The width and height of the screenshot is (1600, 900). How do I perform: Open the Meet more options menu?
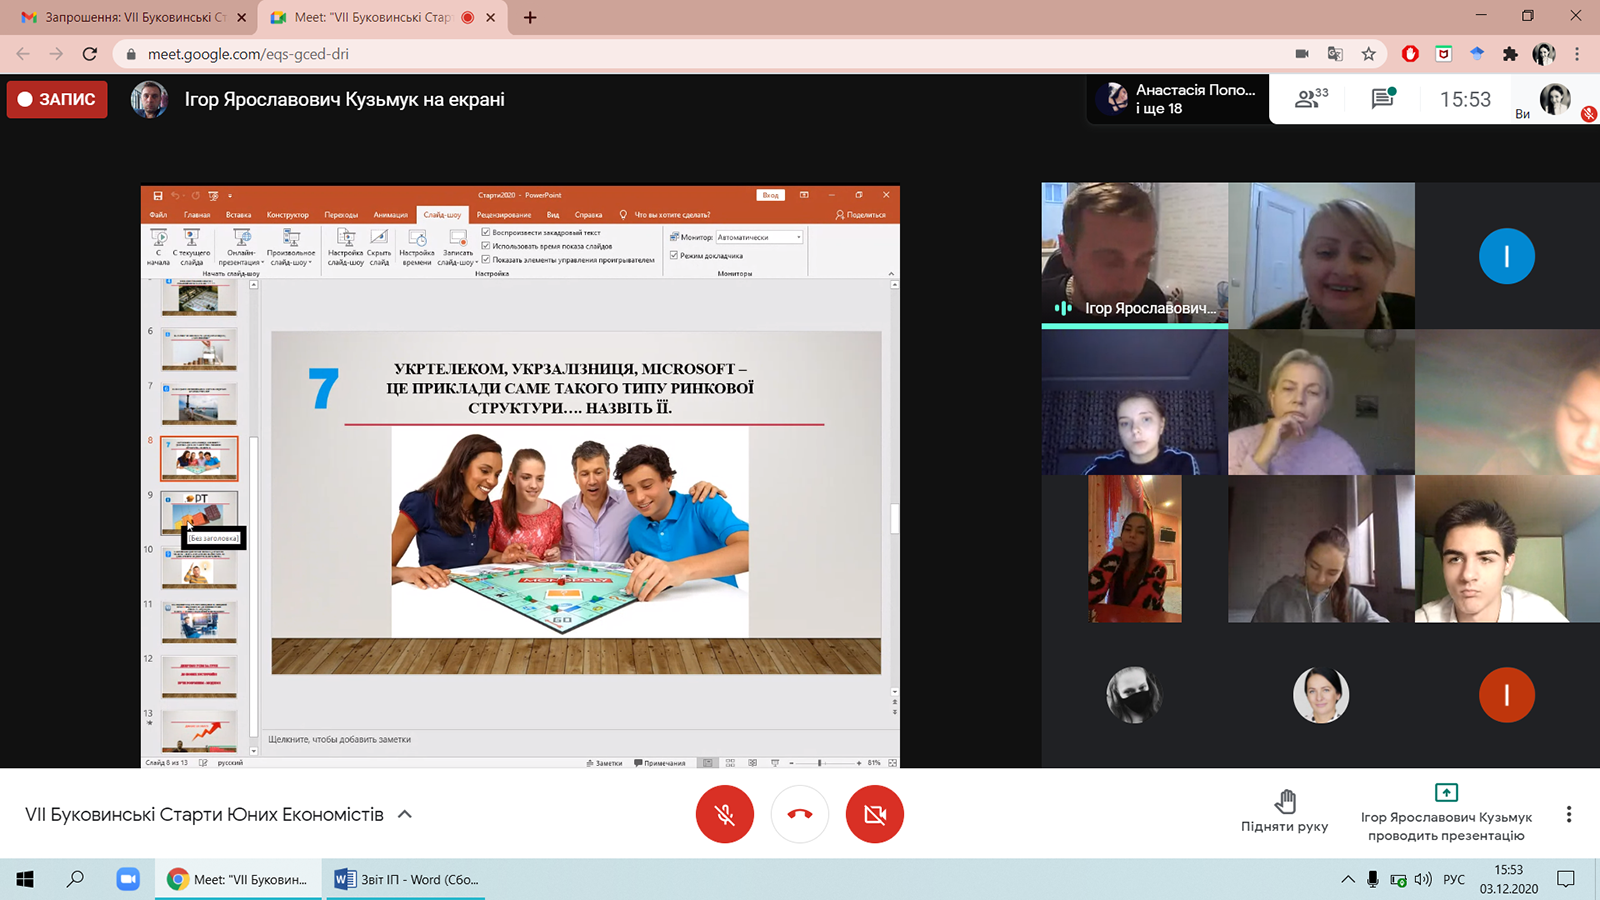[1569, 814]
